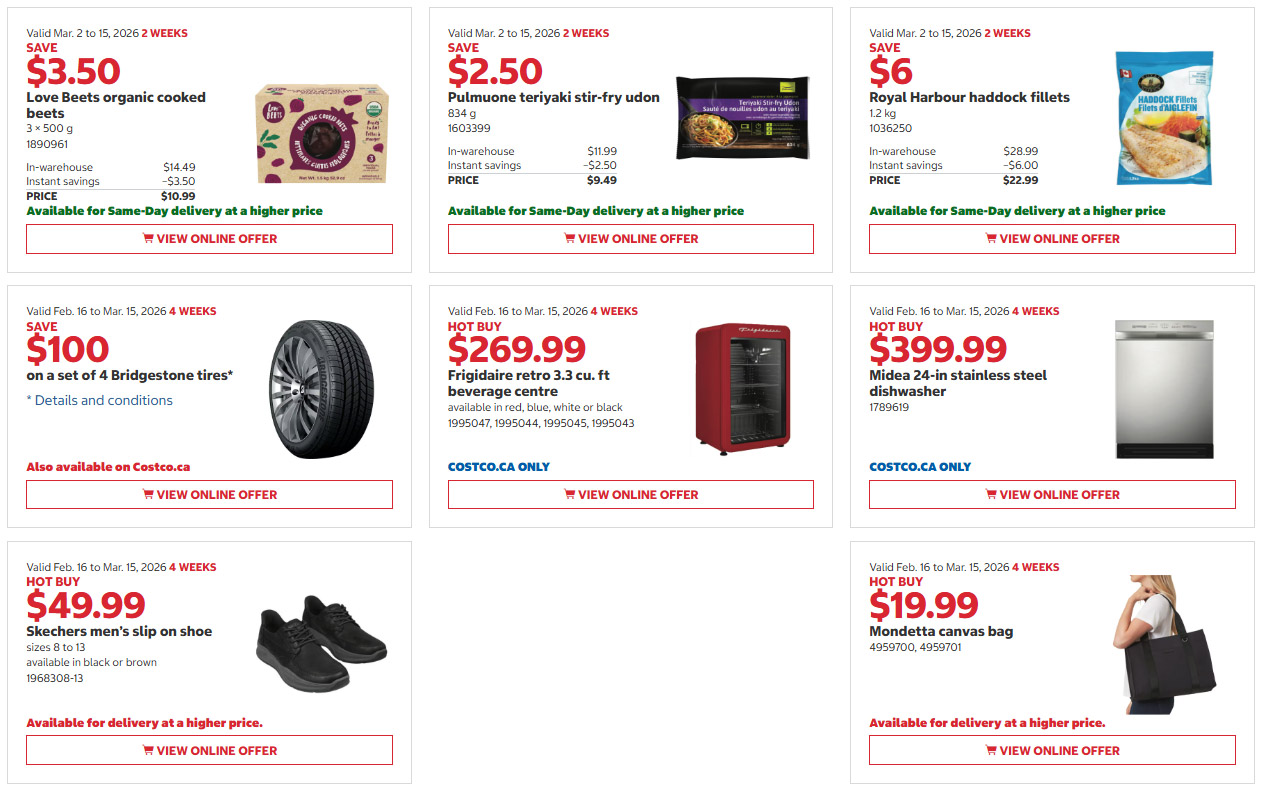The image size is (1263, 795).
Task: Click the COSTCO.CA ONLY label under Frigidaire beverage centre
Action: 498,466
